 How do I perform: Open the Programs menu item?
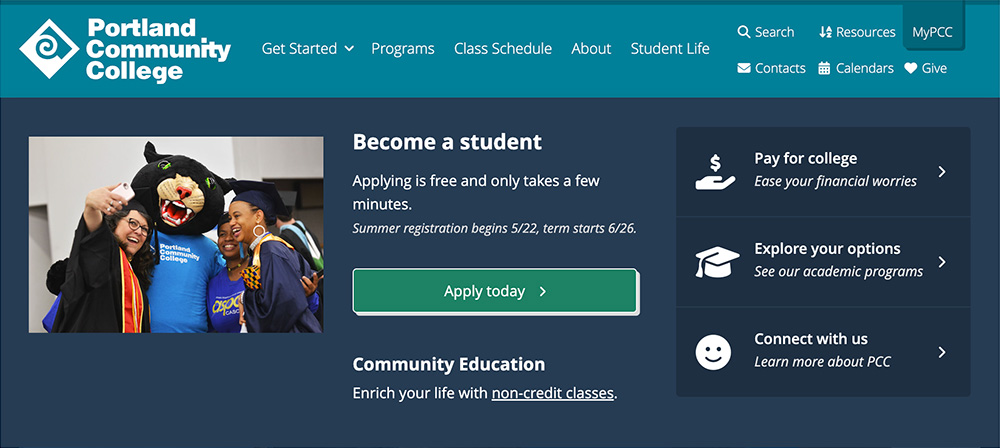click(x=402, y=48)
